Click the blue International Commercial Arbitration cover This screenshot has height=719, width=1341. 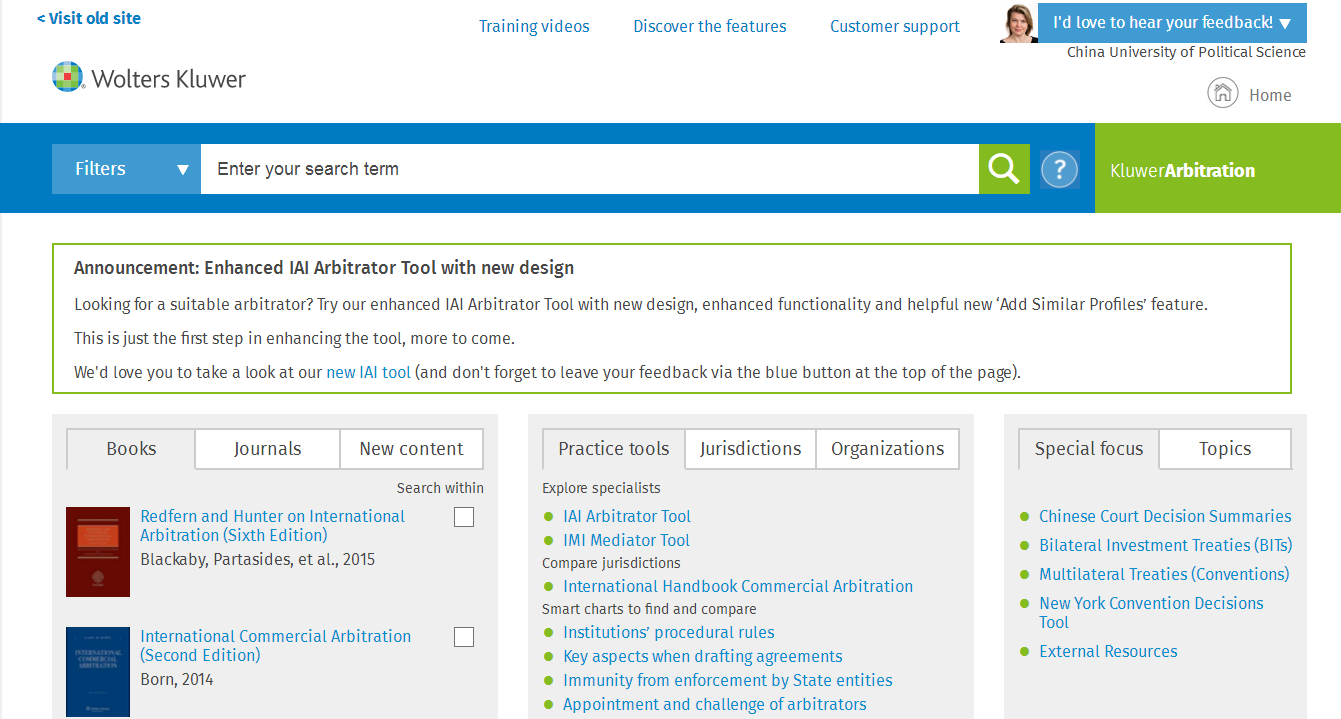pyautogui.click(x=98, y=672)
